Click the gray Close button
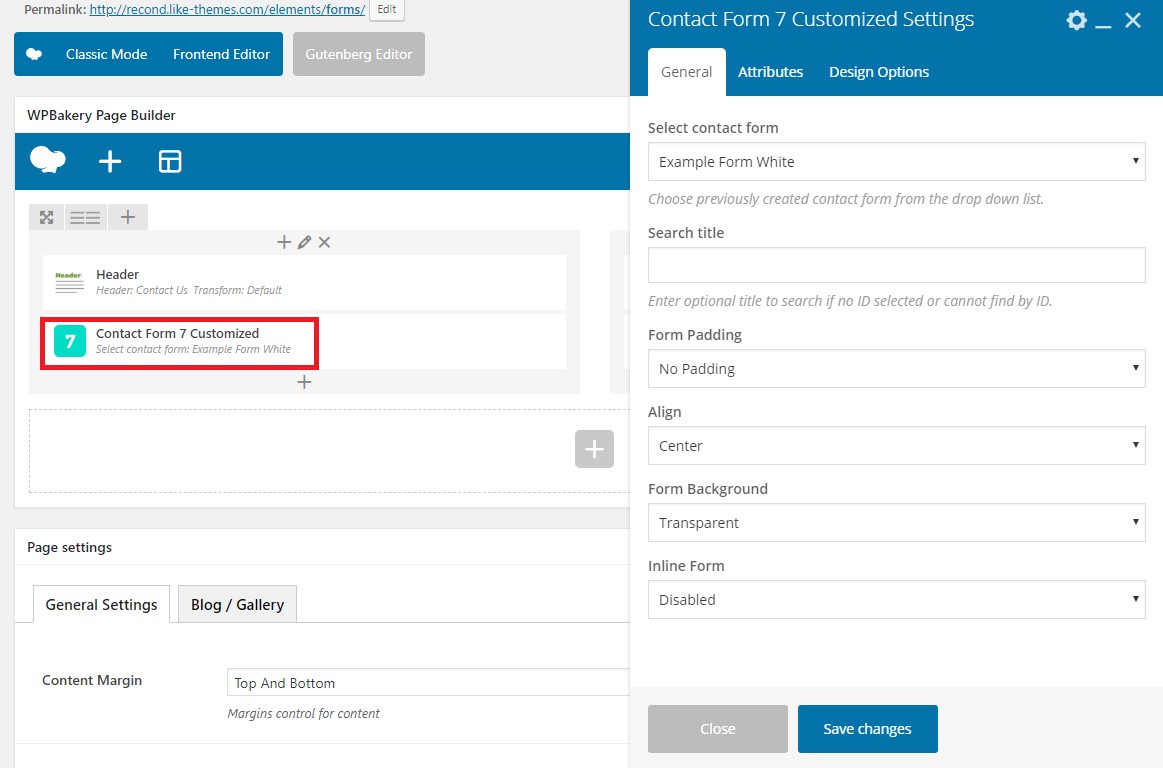The image size is (1163, 768). pos(718,729)
